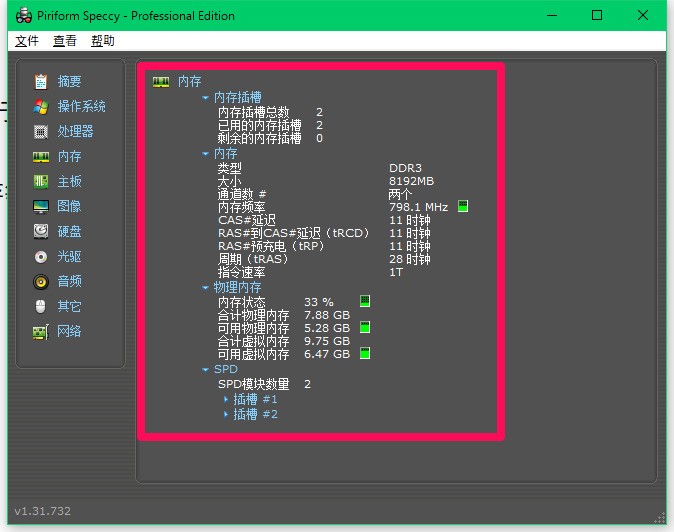Click the green graph icon beside 5.28 GB
Image resolution: width=674 pixels, height=532 pixels.
coord(365,327)
